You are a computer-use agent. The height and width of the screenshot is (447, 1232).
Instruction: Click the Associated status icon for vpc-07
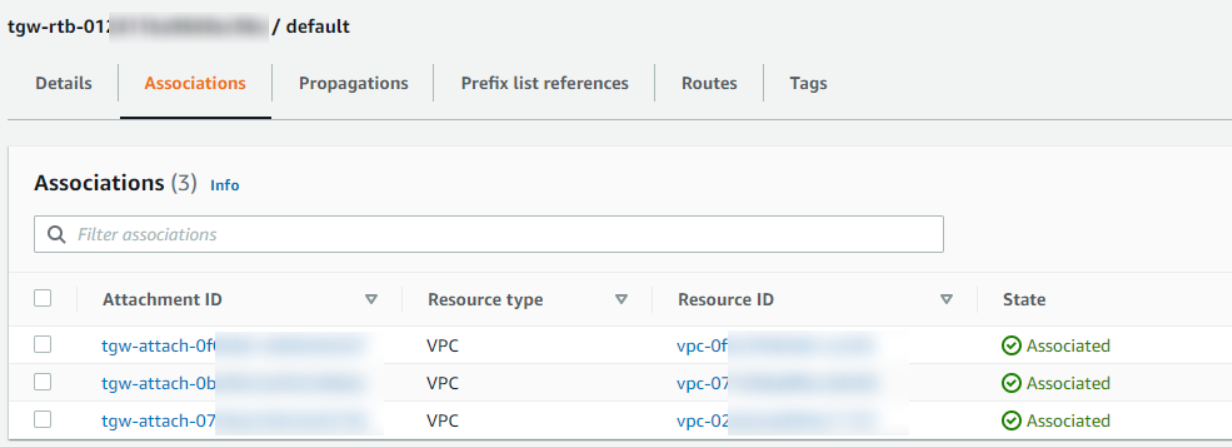tap(1012, 383)
